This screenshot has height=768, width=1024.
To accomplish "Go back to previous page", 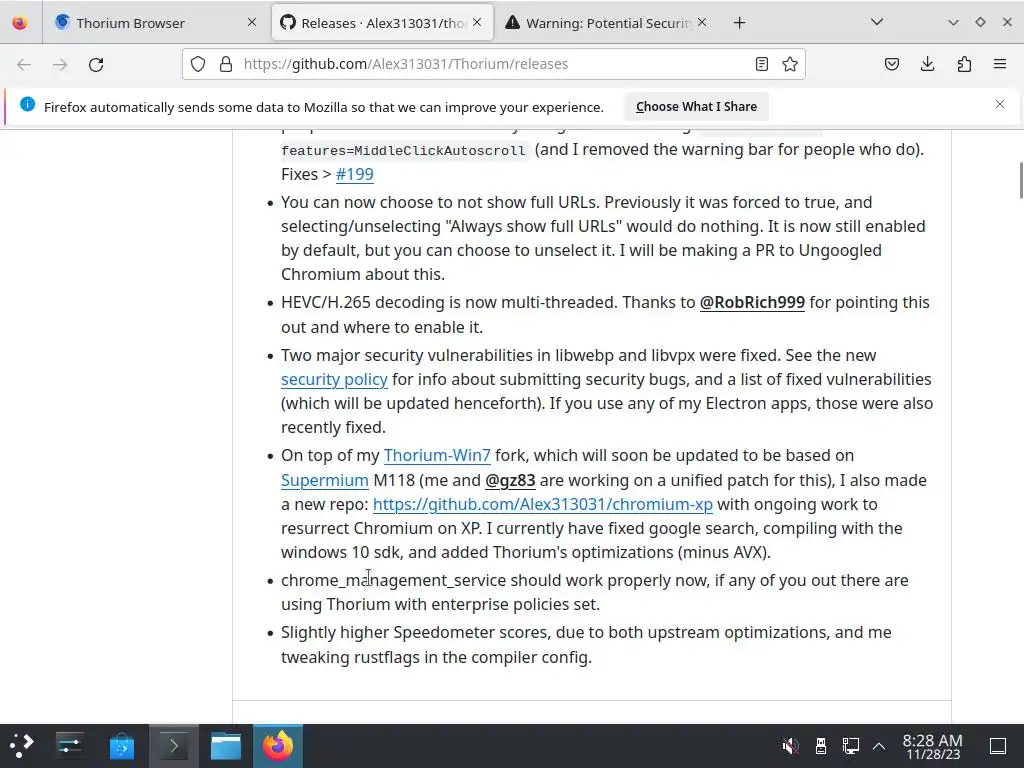I will click(x=24, y=64).
